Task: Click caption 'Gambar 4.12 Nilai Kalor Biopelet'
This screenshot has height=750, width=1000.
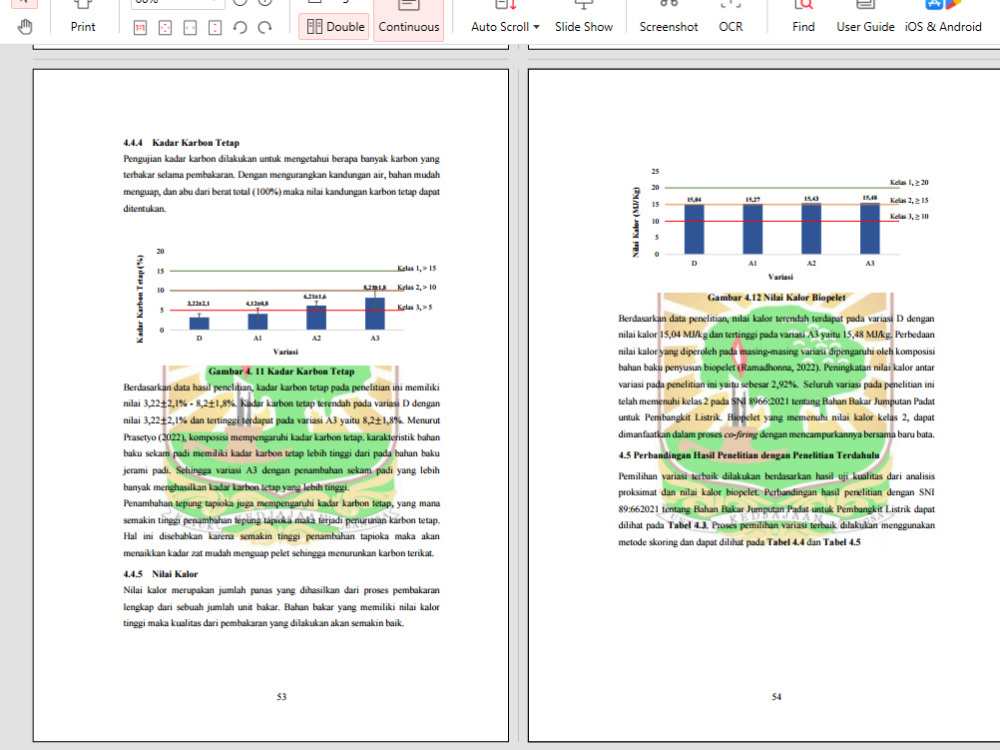Action: [x=776, y=297]
